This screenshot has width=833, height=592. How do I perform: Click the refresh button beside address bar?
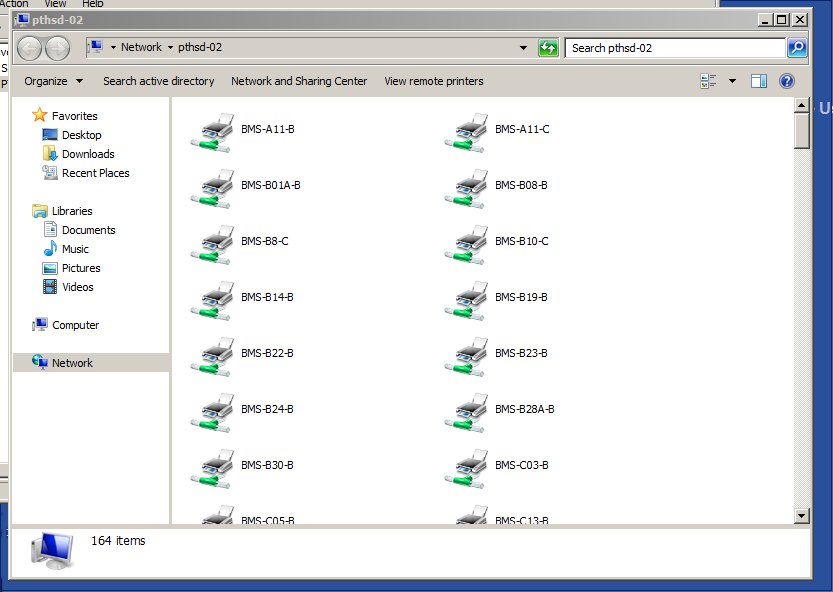point(548,48)
